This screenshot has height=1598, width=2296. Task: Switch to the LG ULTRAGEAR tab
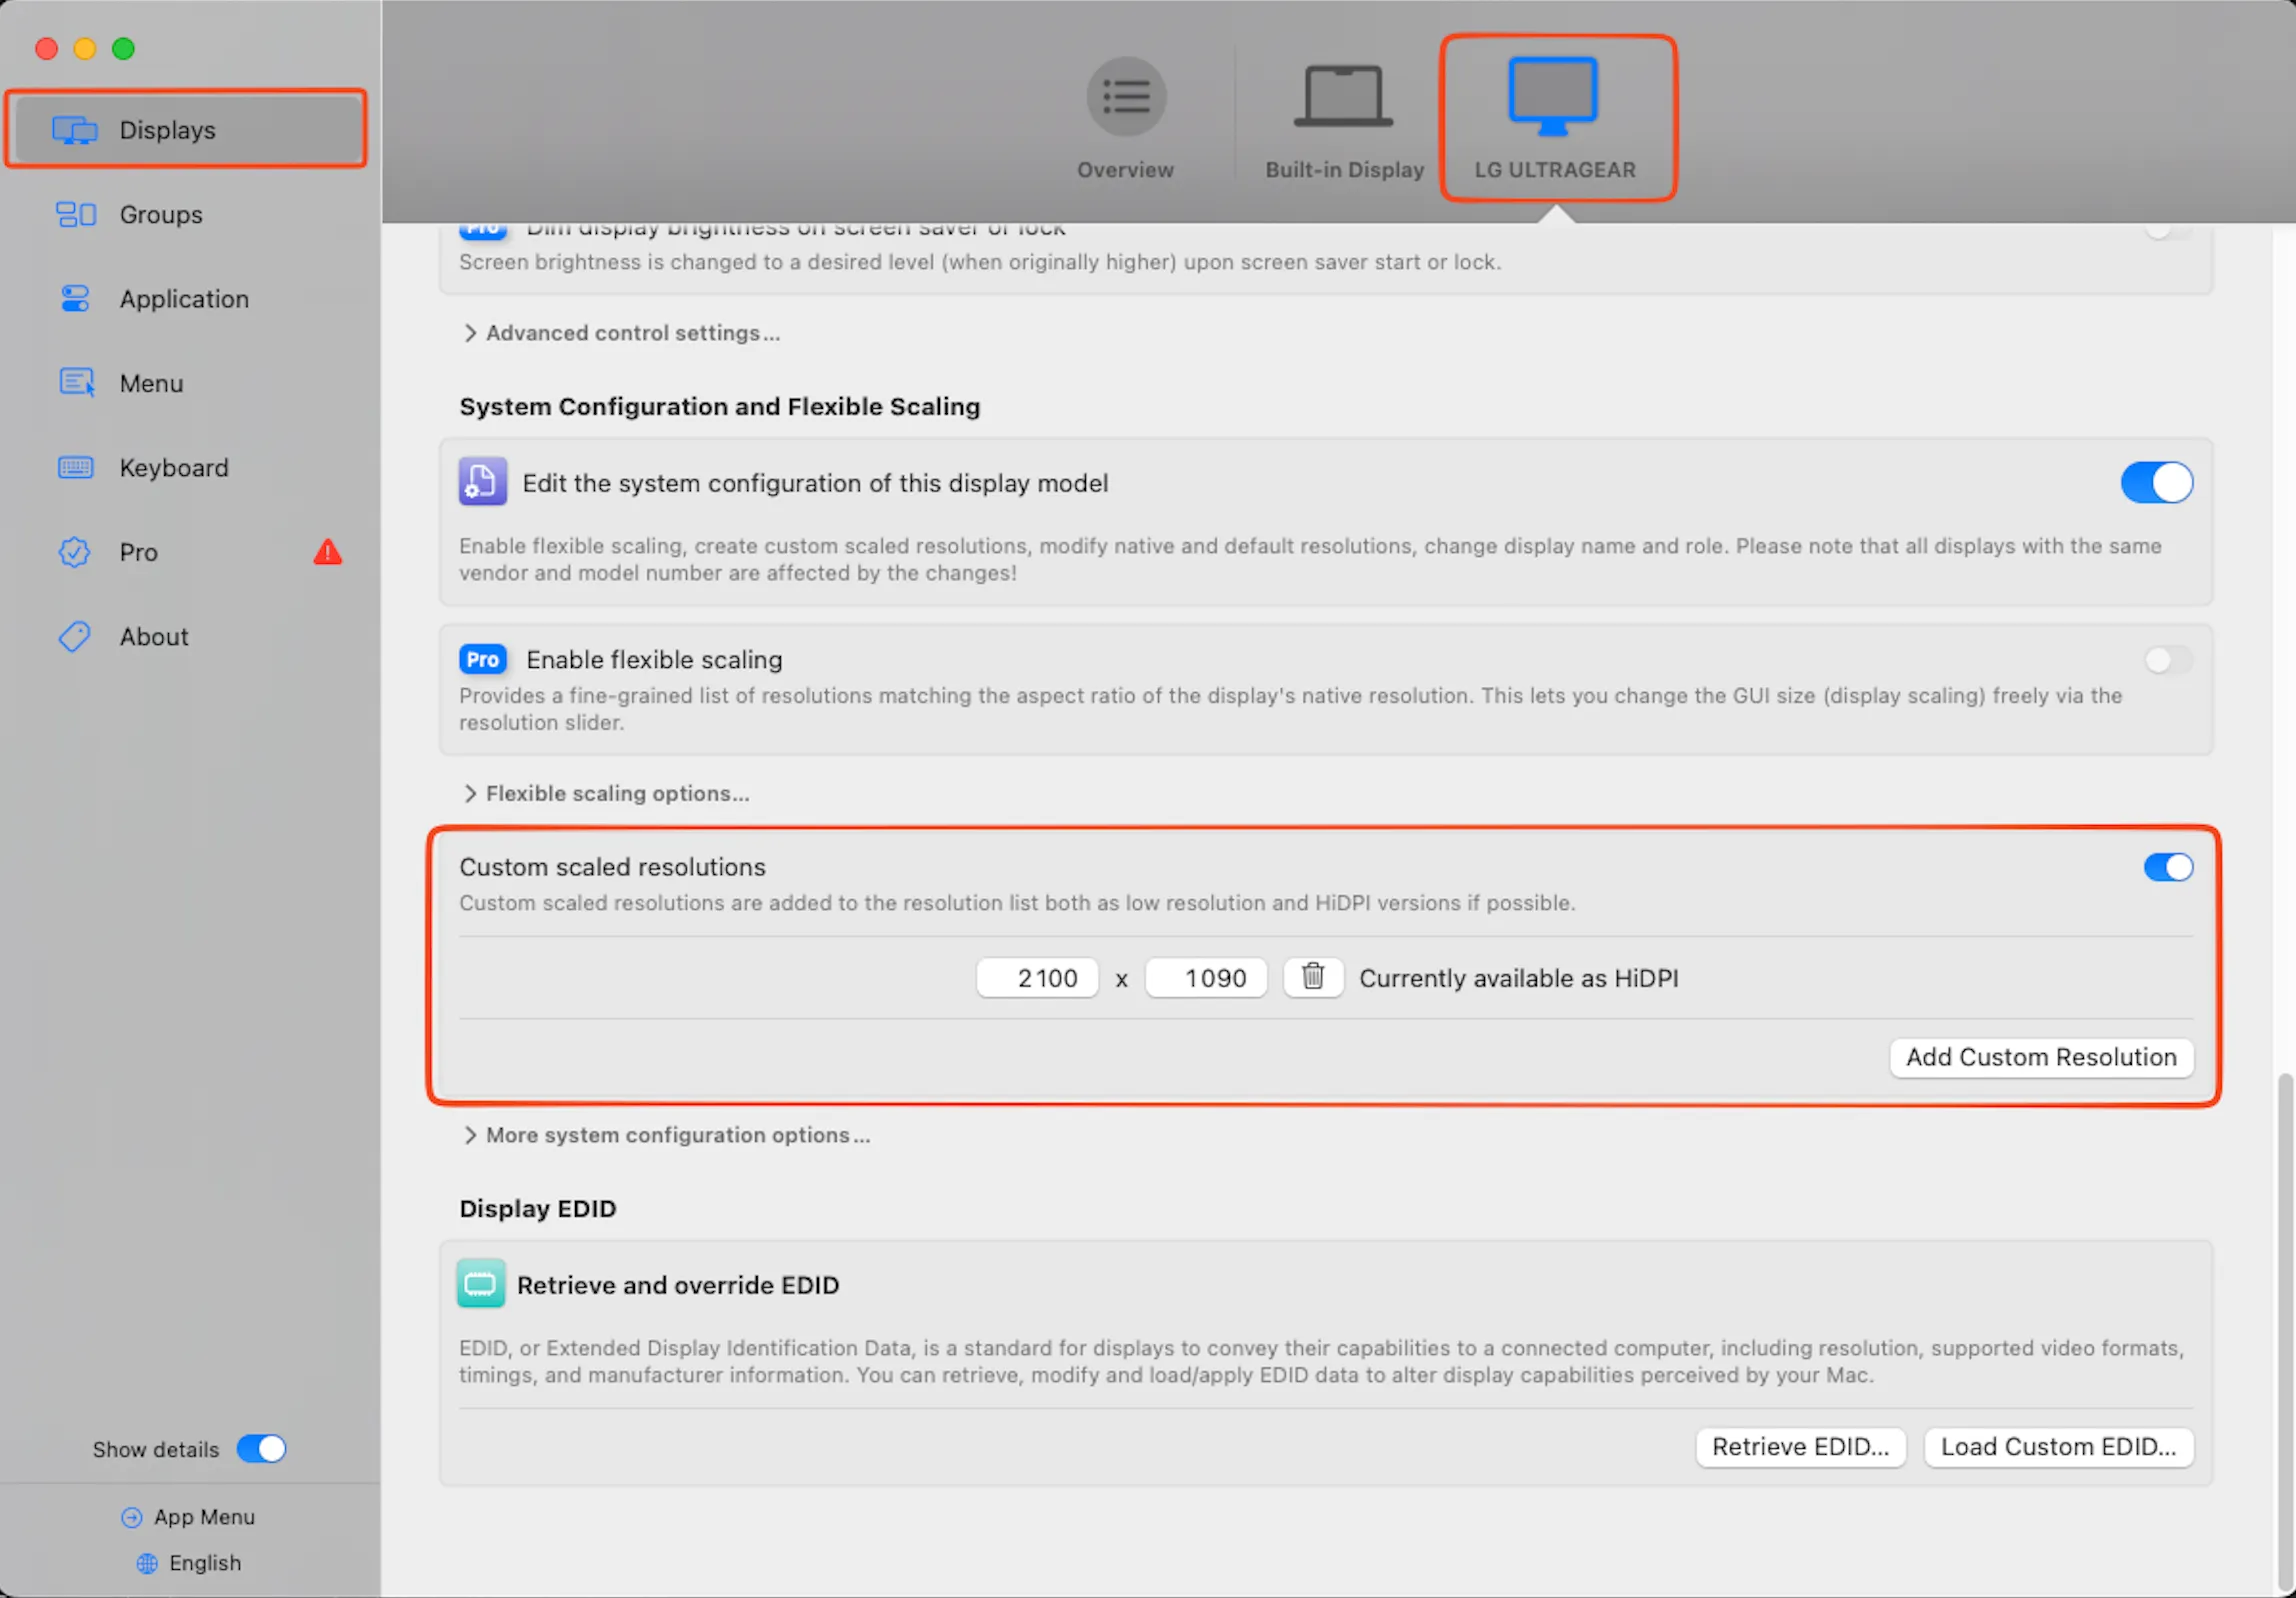click(x=1554, y=118)
